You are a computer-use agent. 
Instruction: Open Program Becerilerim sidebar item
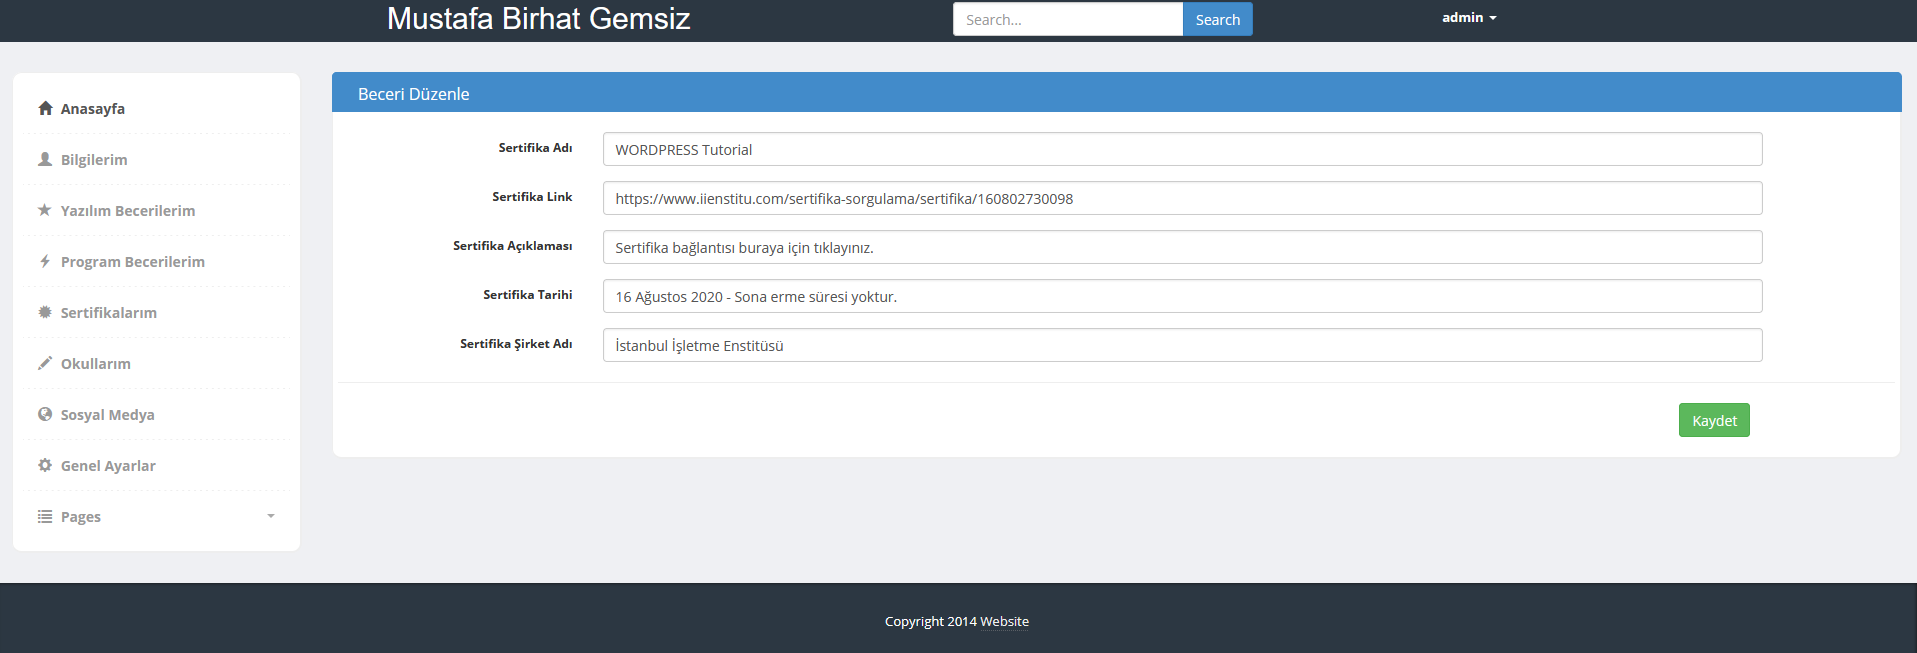(133, 262)
